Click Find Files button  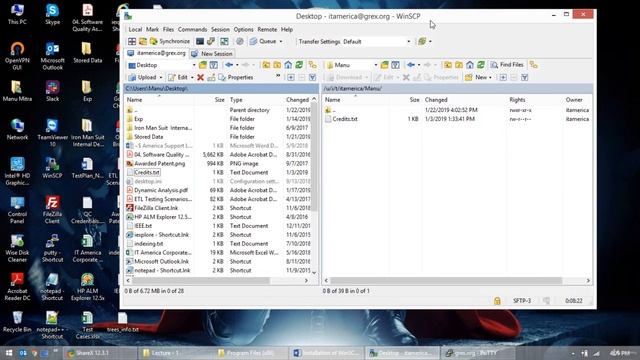click(507, 65)
